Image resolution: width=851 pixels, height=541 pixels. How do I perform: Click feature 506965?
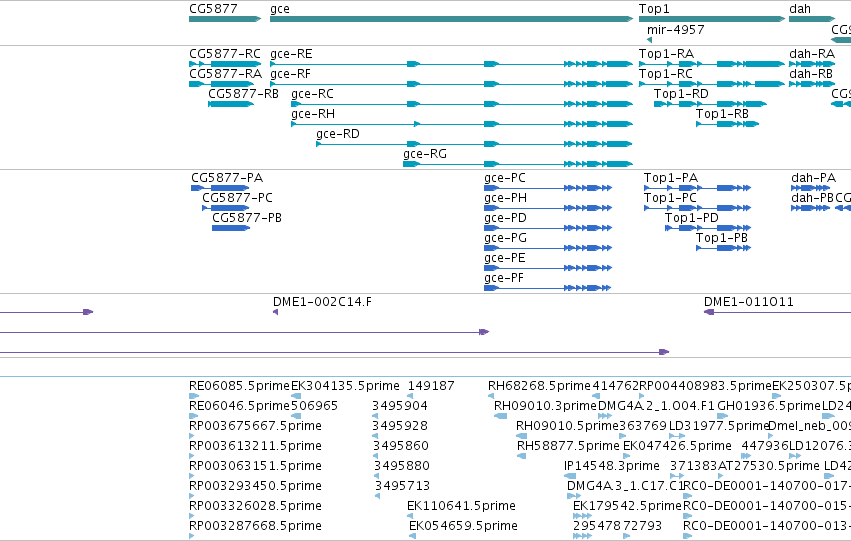point(315,406)
